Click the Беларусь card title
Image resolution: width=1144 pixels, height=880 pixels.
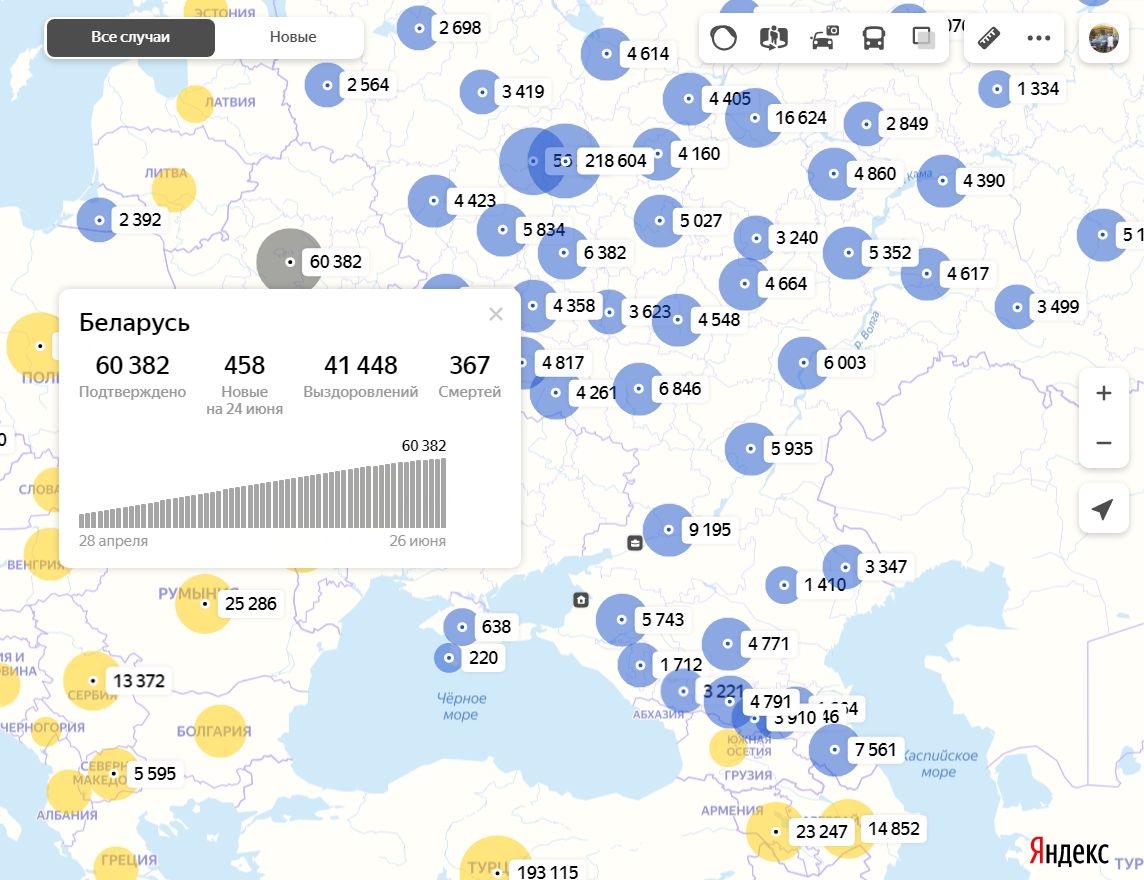click(134, 322)
